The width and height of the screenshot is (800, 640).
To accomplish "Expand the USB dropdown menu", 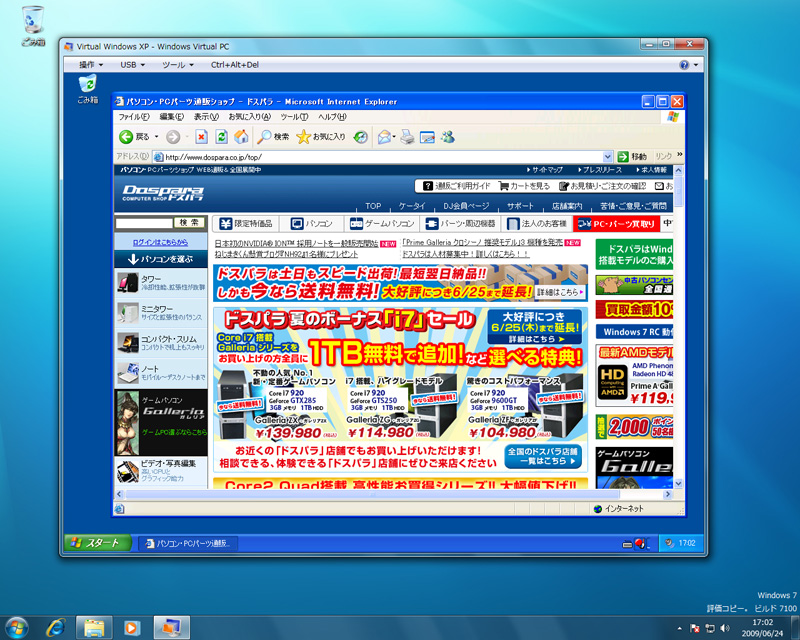I will coord(133,64).
